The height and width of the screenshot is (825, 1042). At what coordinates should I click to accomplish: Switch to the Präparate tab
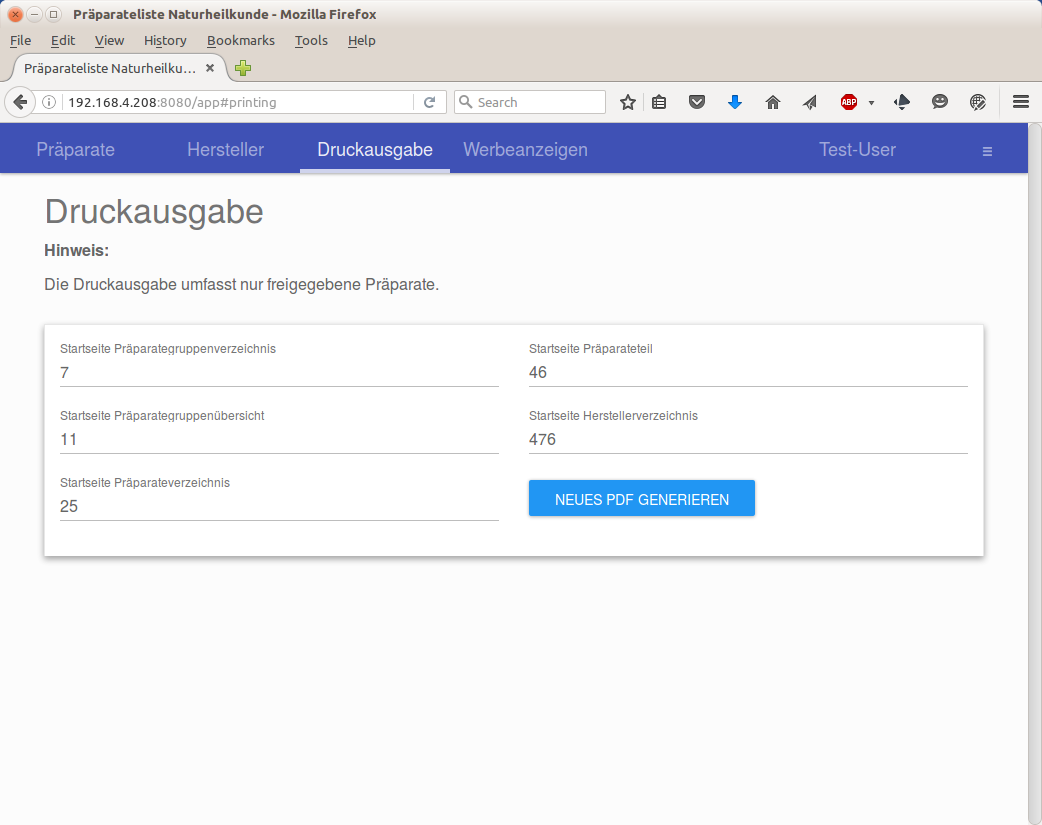76,150
